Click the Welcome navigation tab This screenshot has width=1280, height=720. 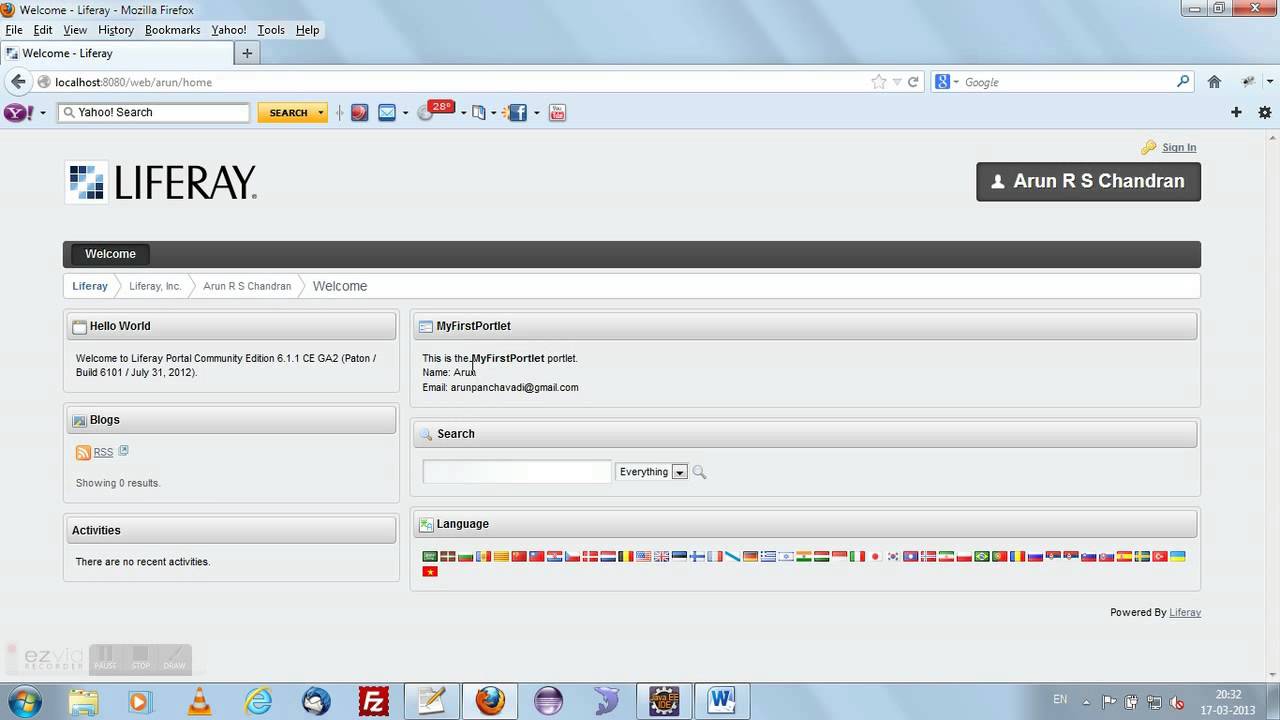tap(110, 254)
